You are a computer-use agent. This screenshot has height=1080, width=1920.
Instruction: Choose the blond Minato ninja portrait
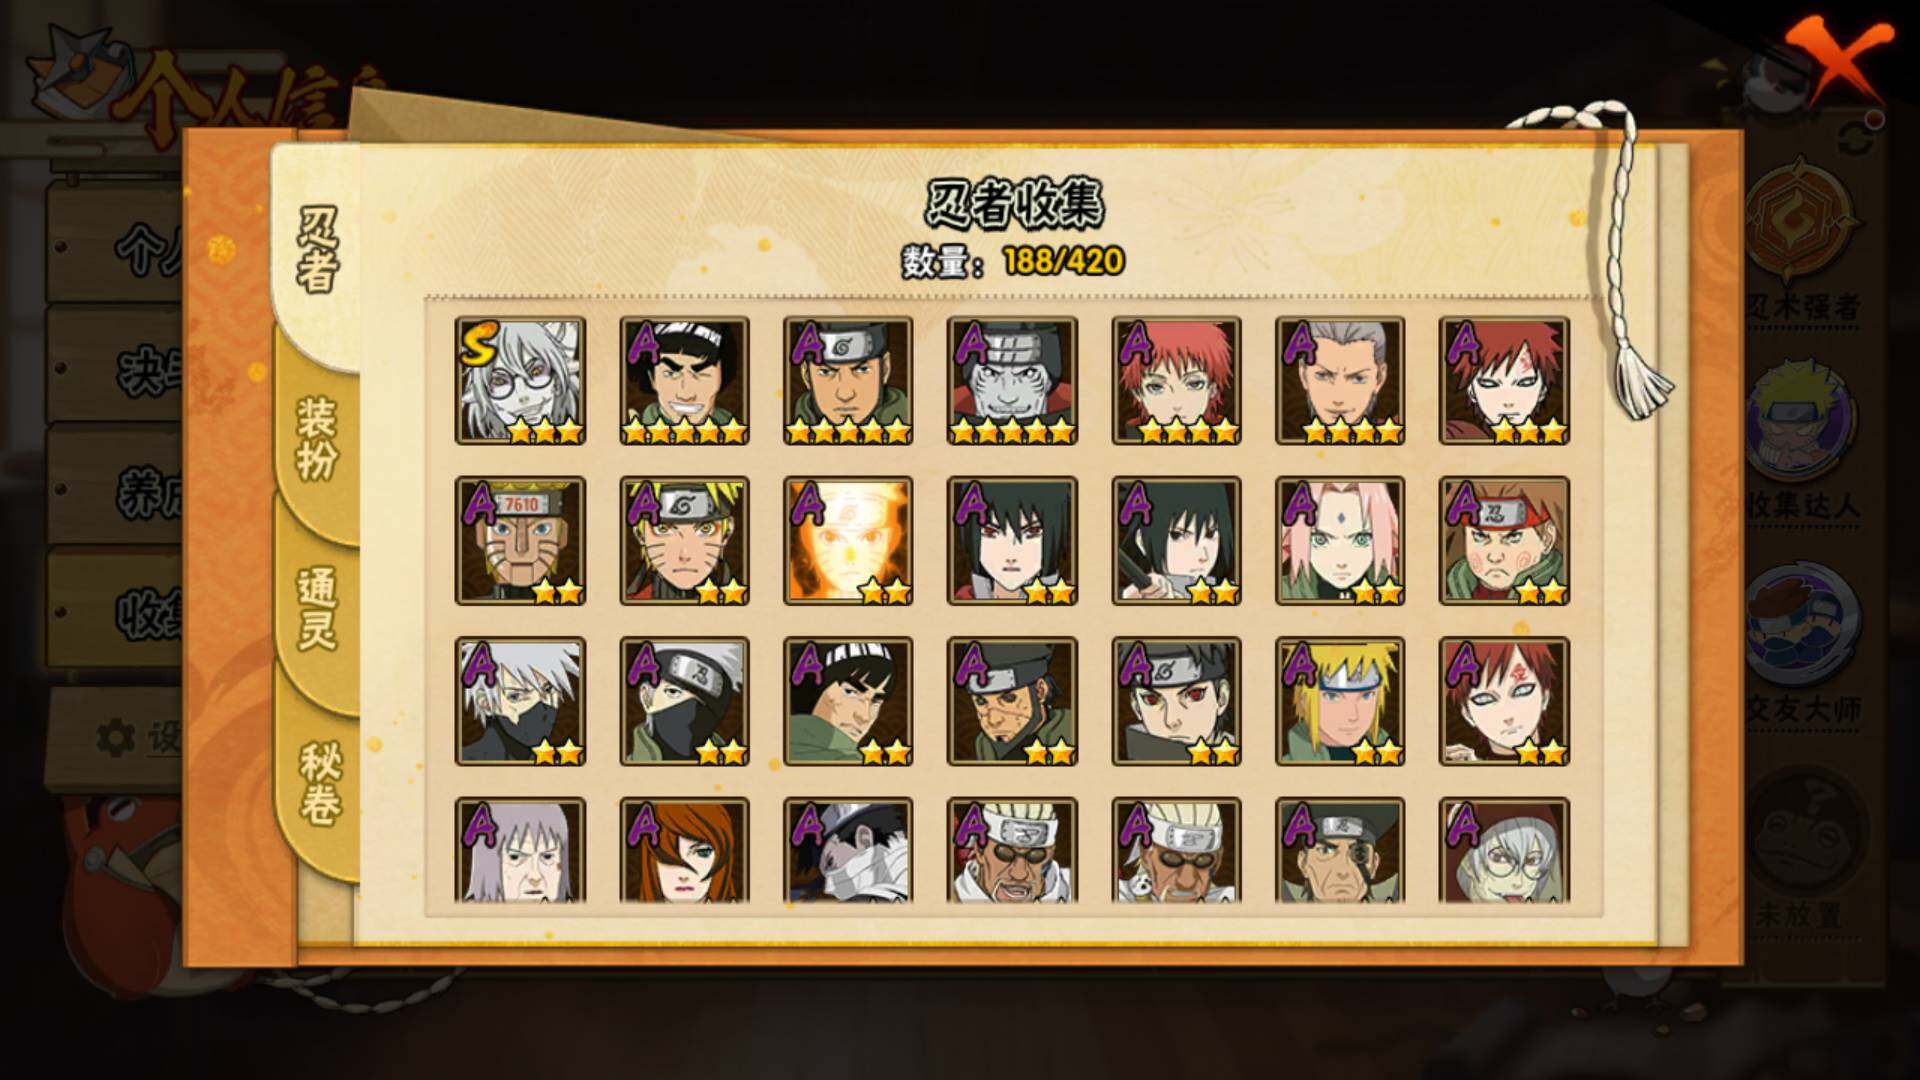[x=1340, y=700]
